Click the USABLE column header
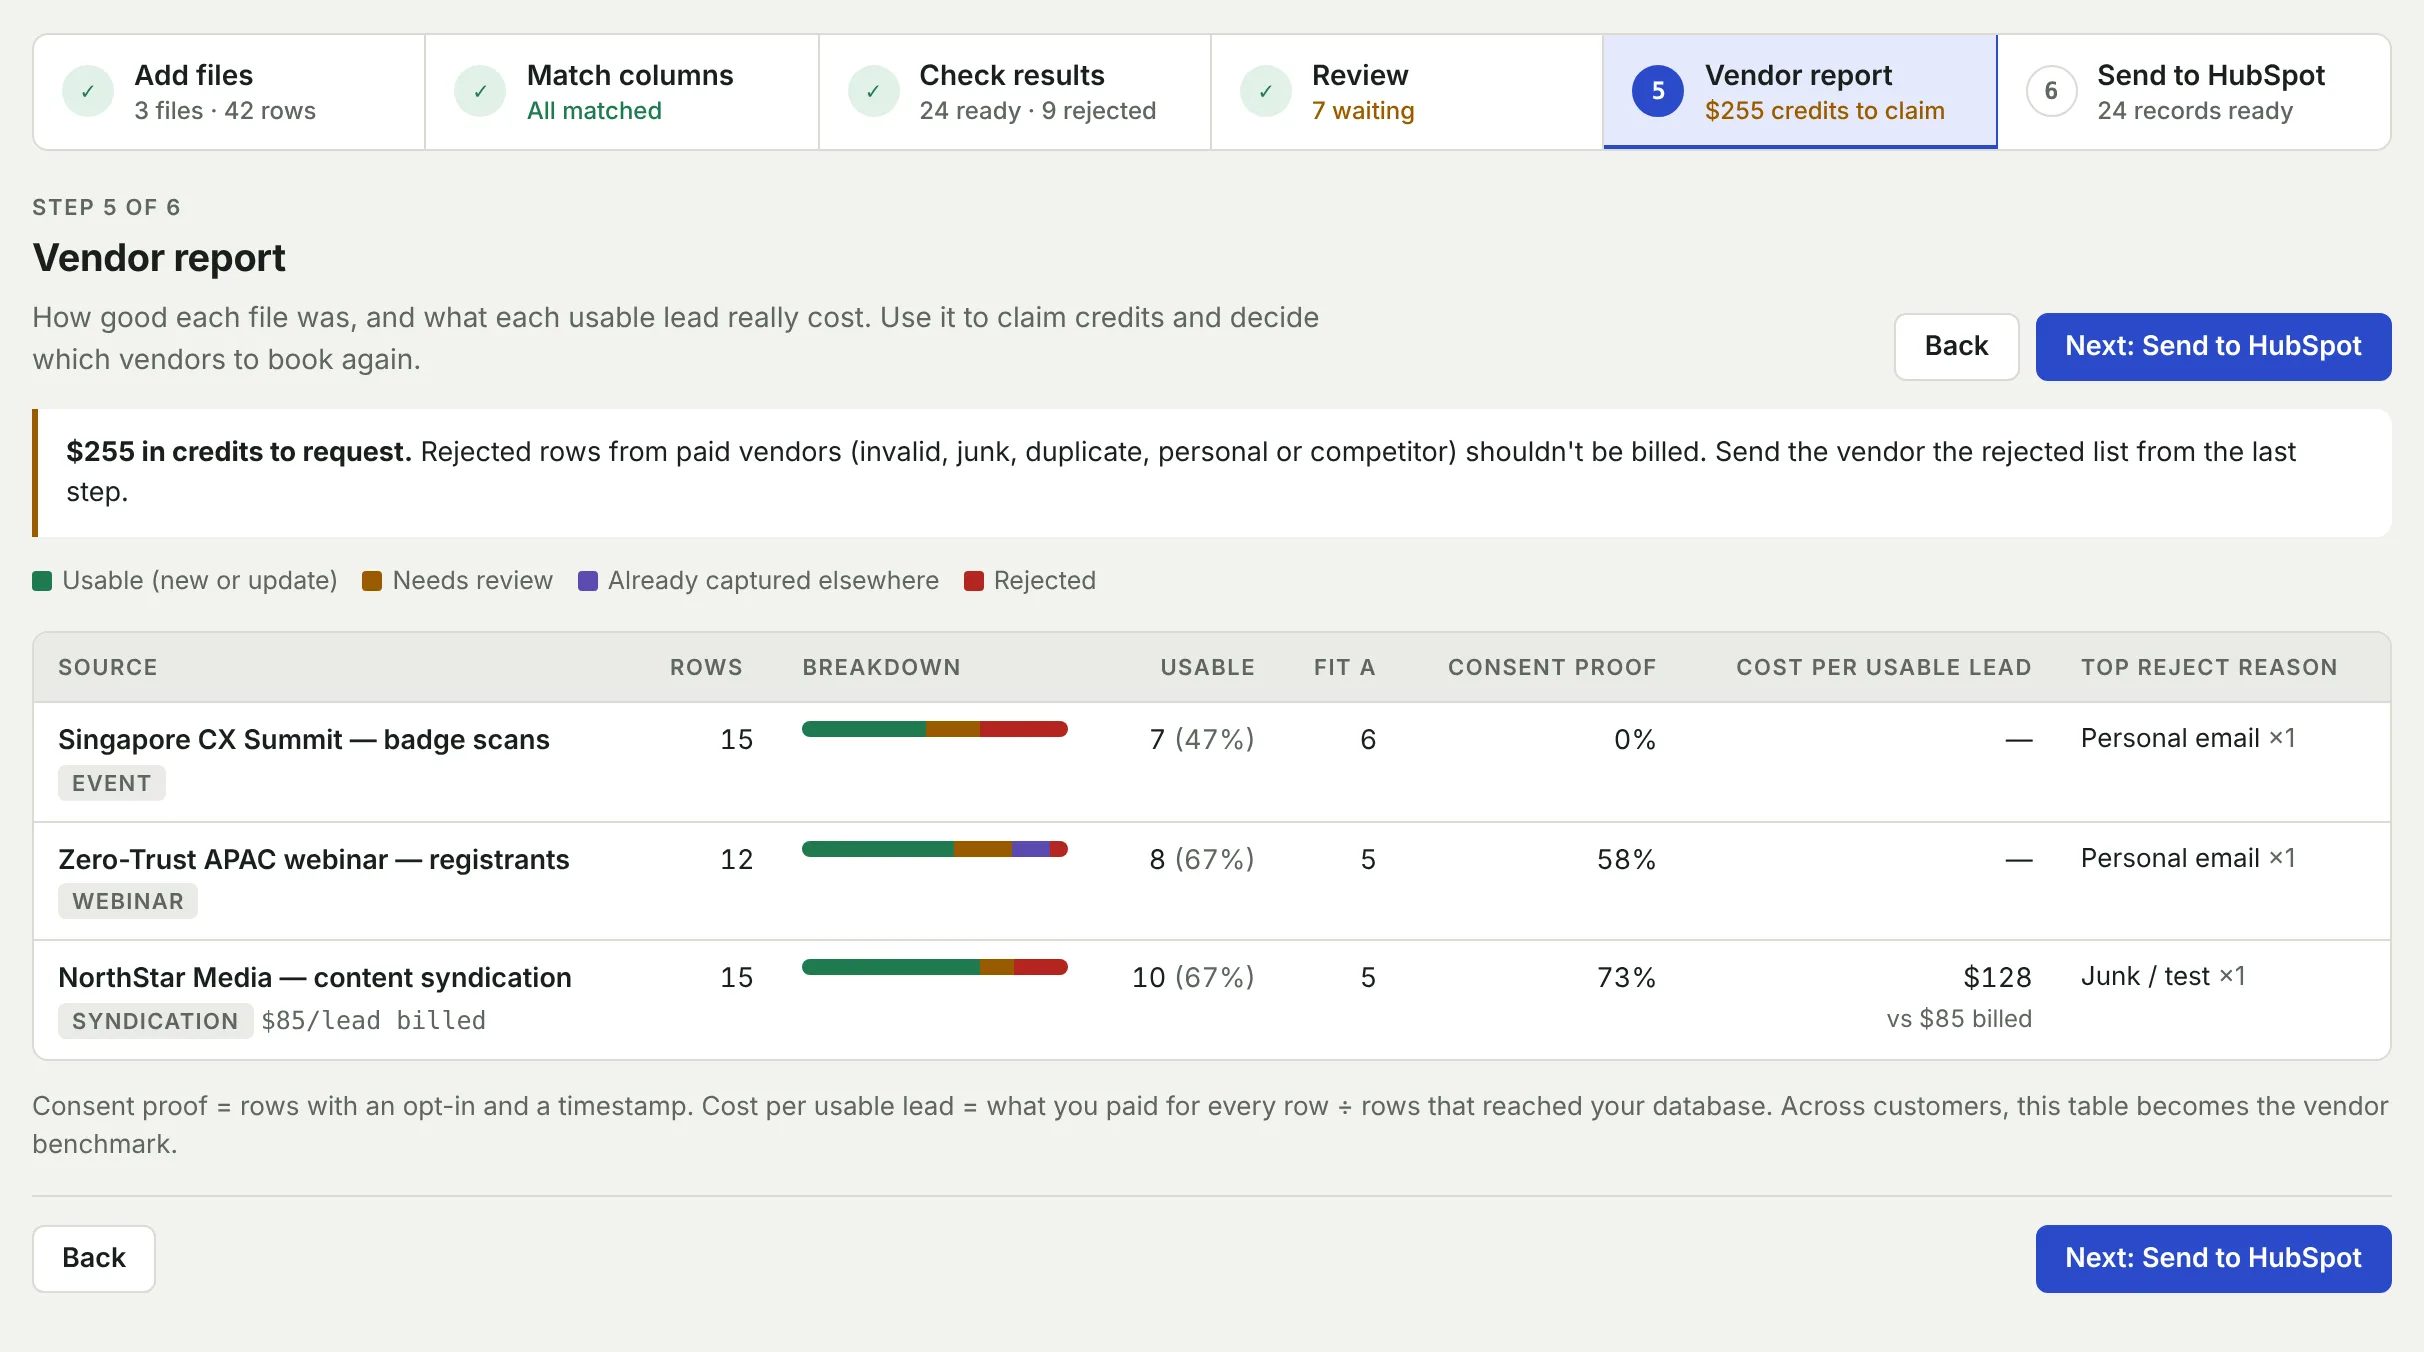Screen dimensions: 2424x1352 [x=1207, y=667]
